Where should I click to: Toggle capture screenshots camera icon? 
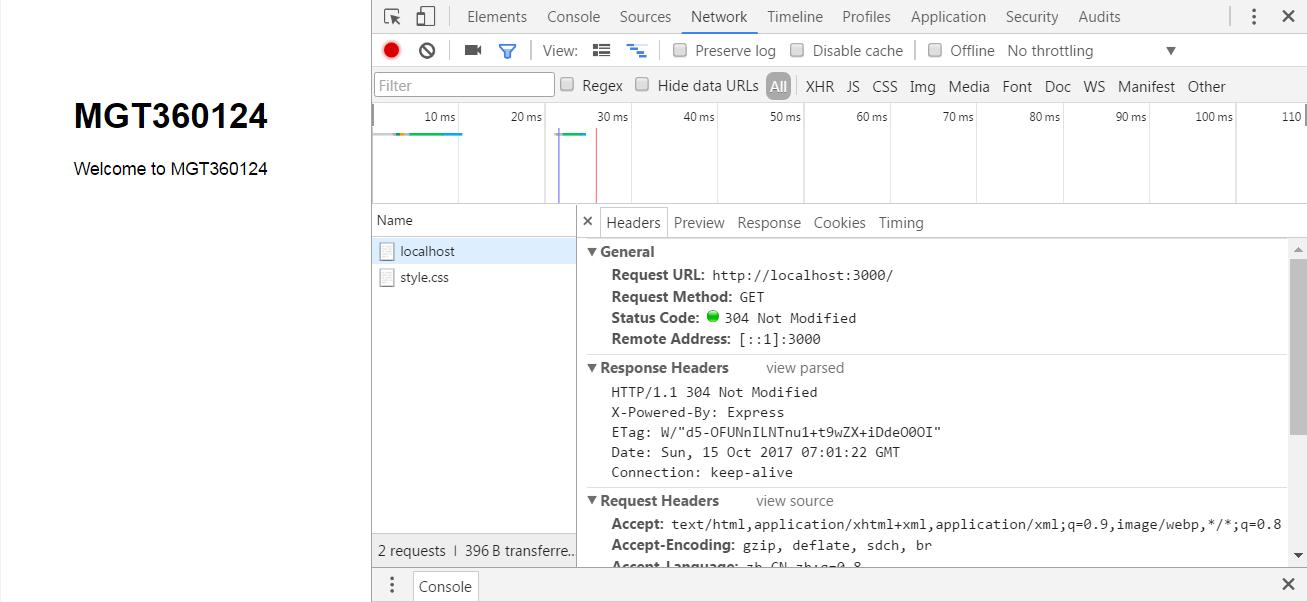(473, 50)
